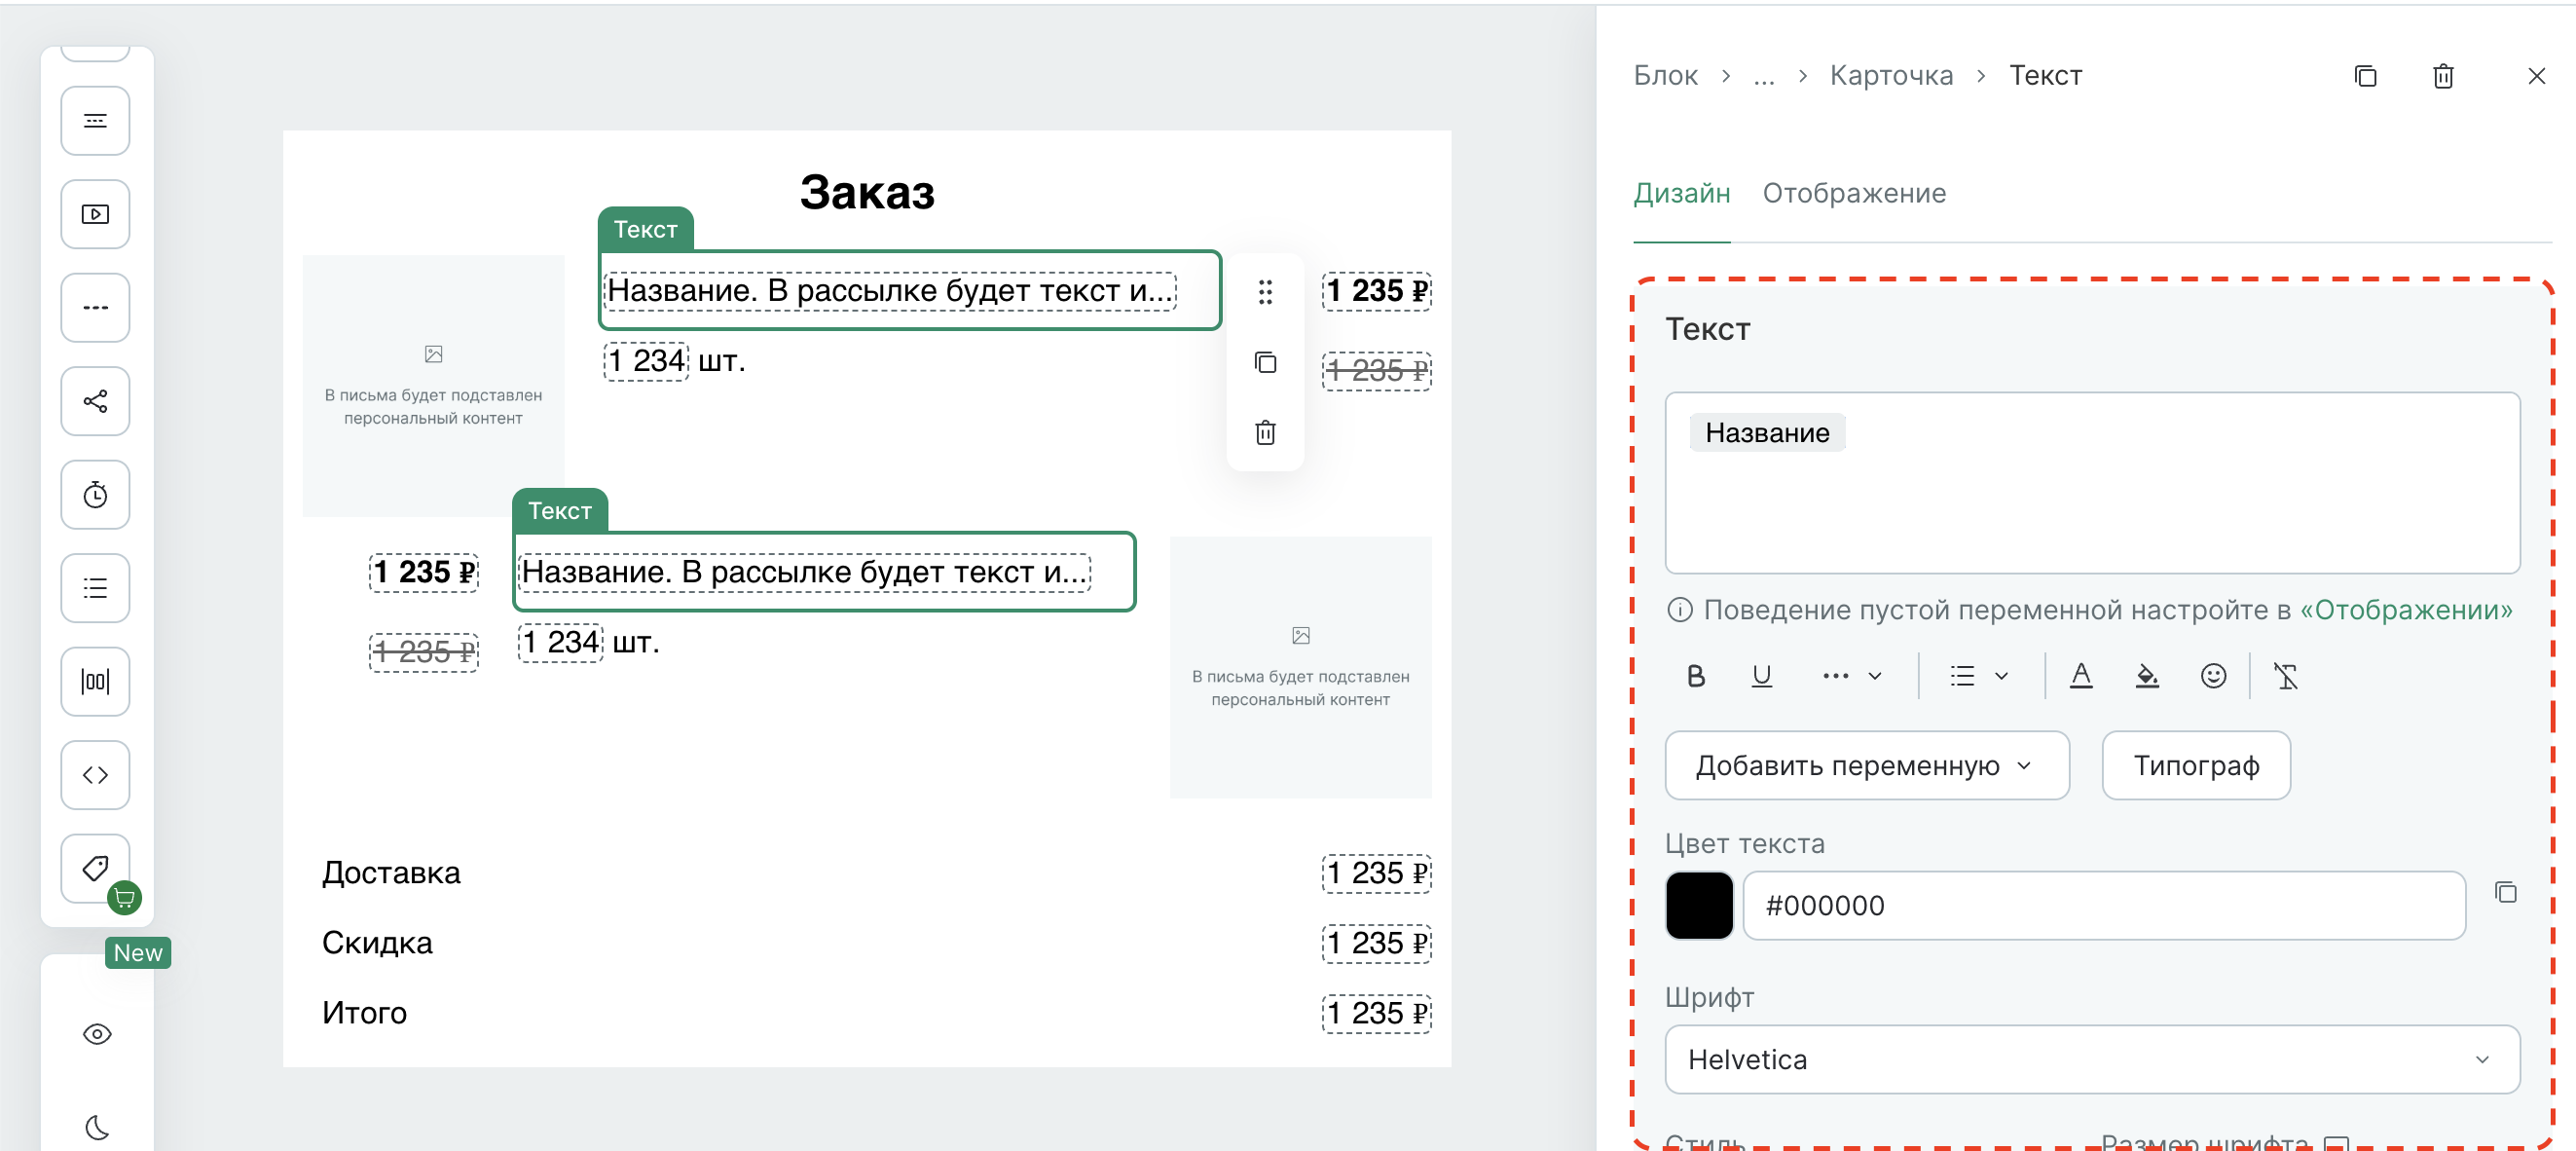Screen dimensions: 2576x1151
Task: Choose text color A icon
Action: tap(2081, 677)
